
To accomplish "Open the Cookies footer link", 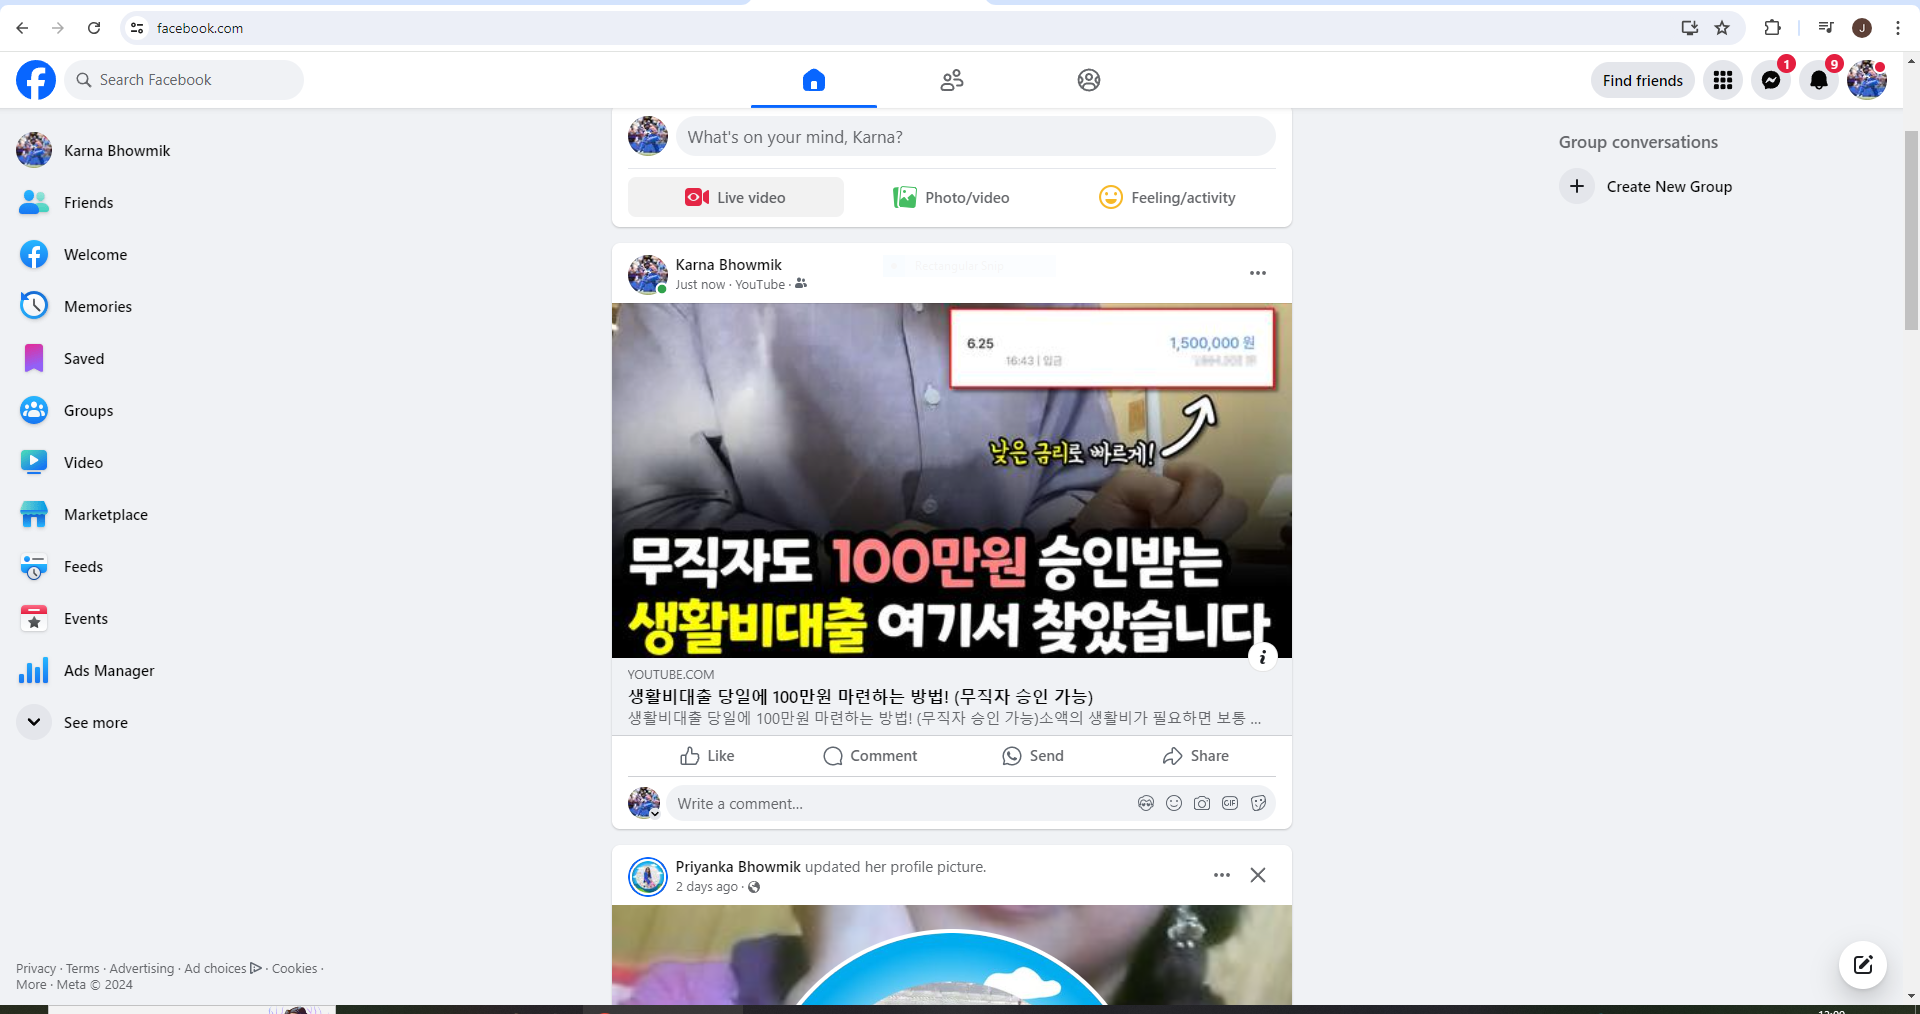I will click(294, 968).
